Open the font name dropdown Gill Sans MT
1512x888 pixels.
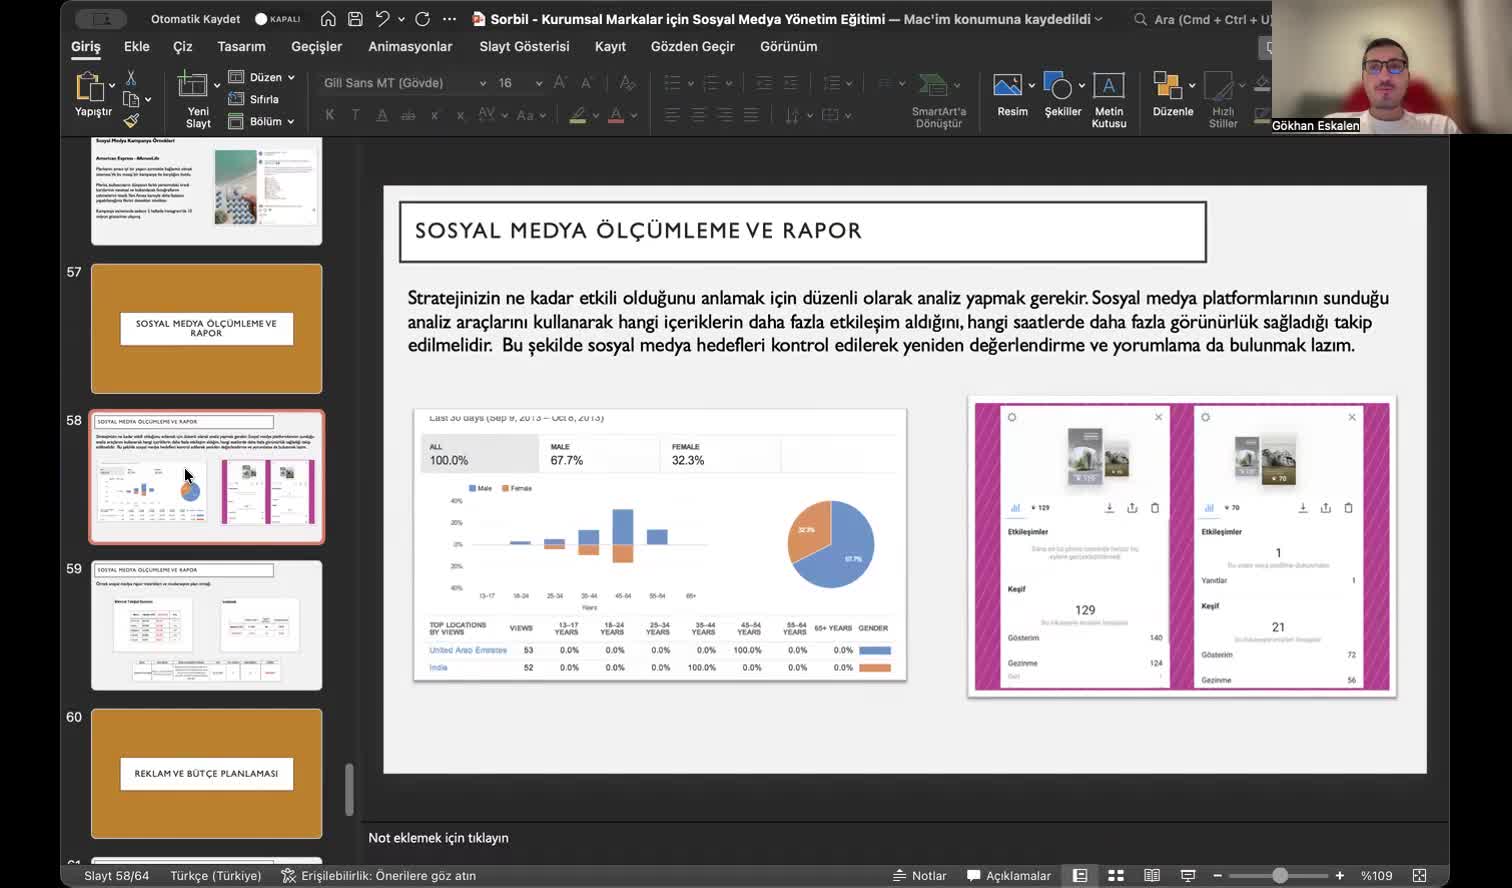(x=483, y=83)
